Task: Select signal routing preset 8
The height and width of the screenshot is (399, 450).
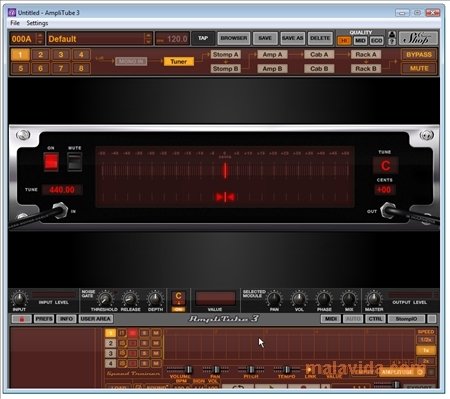Action: [x=81, y=69]
